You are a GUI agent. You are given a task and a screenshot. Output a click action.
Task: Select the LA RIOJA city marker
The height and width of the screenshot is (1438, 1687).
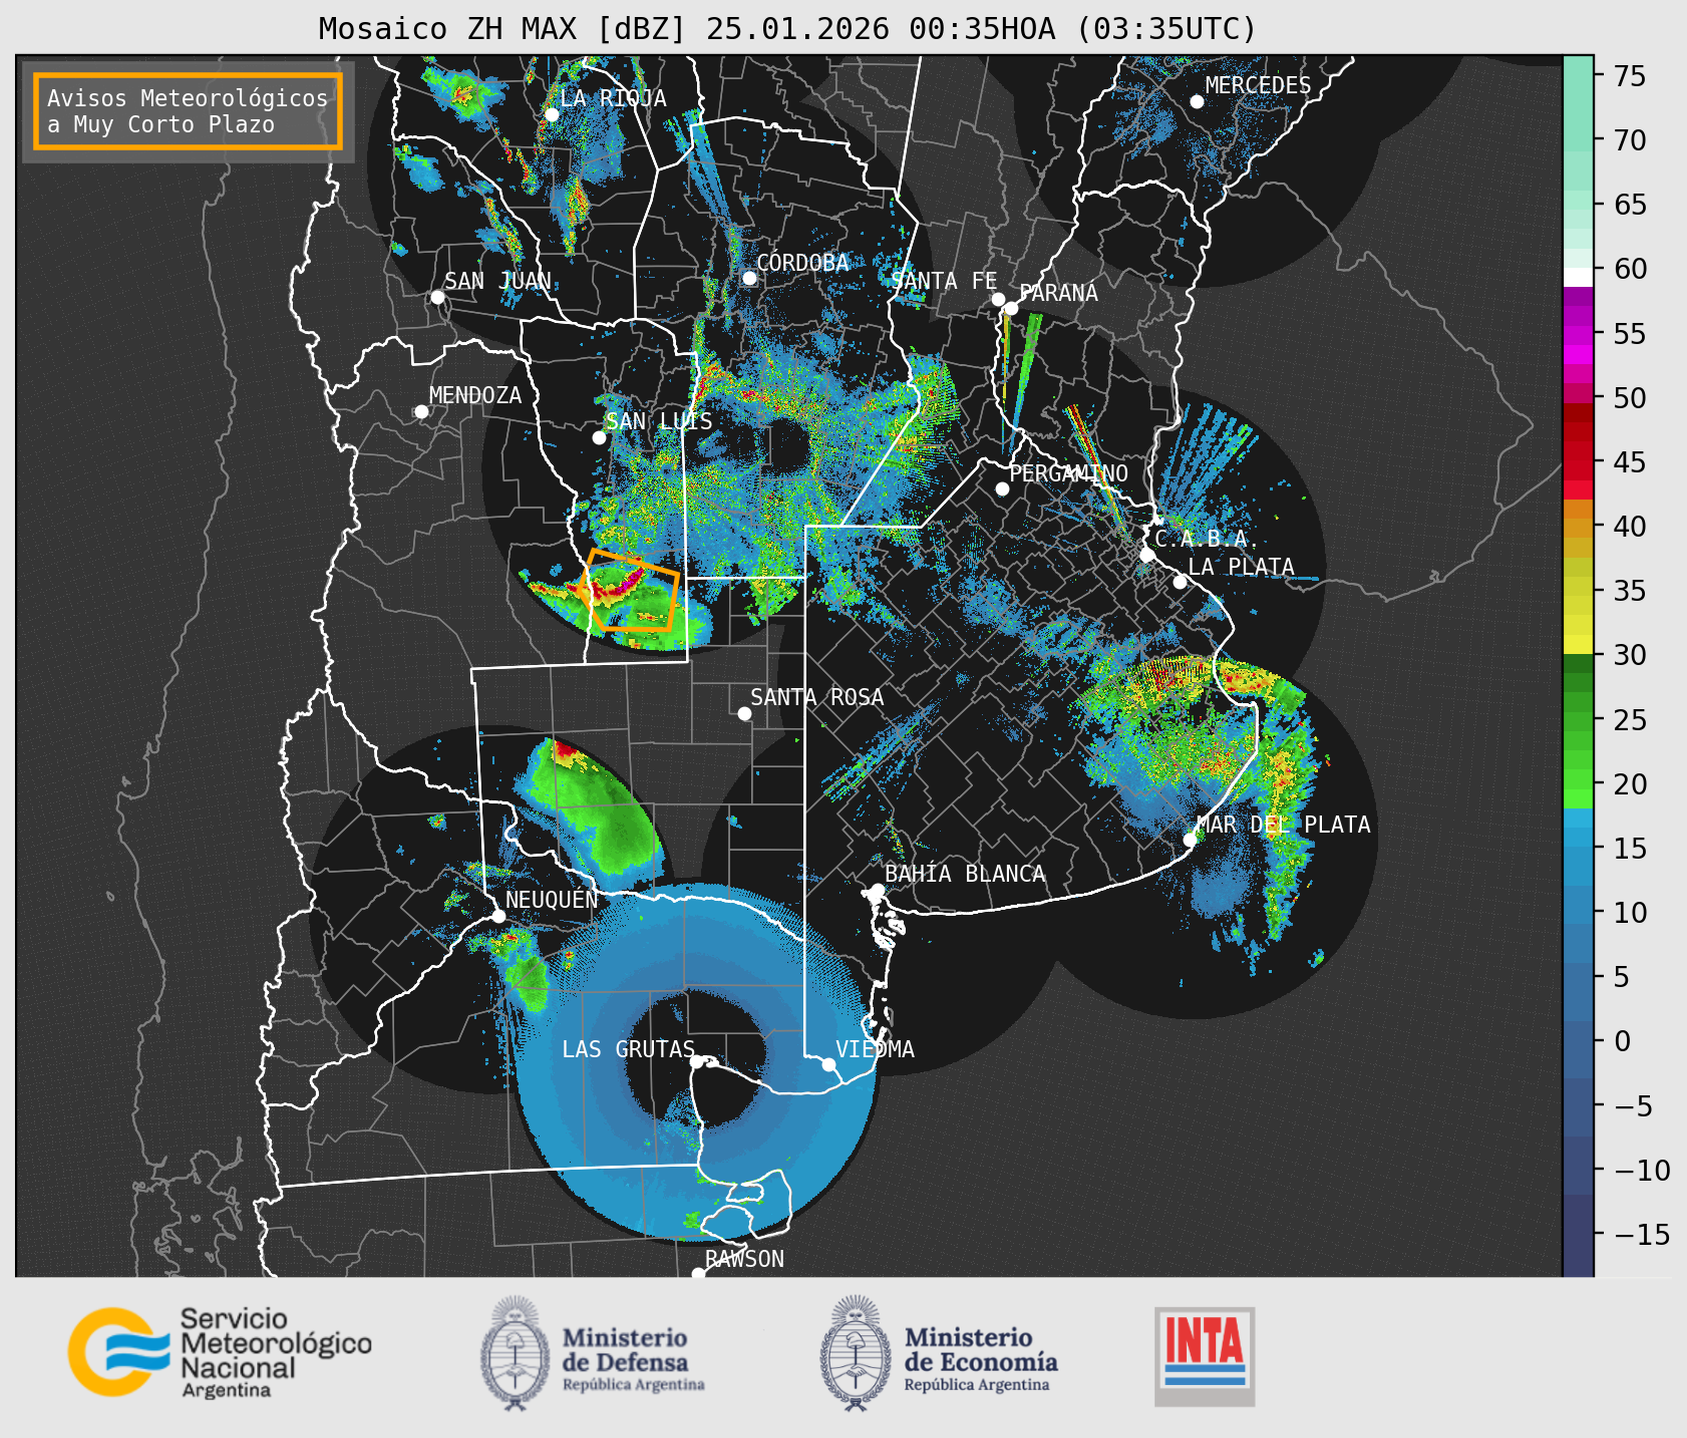coord(551,115)
